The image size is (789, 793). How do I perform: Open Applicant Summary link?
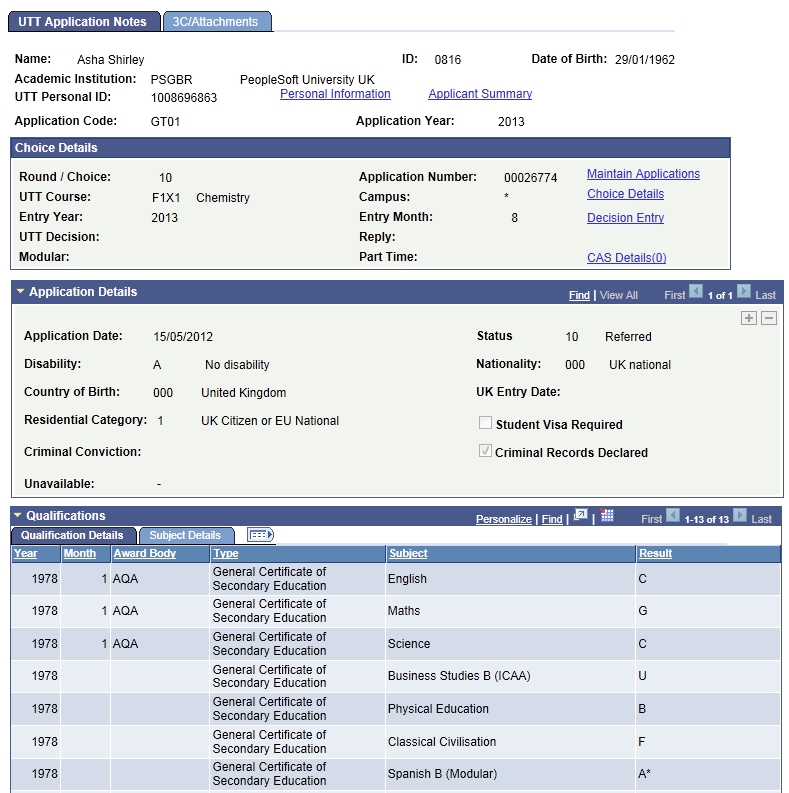point(480,94)
